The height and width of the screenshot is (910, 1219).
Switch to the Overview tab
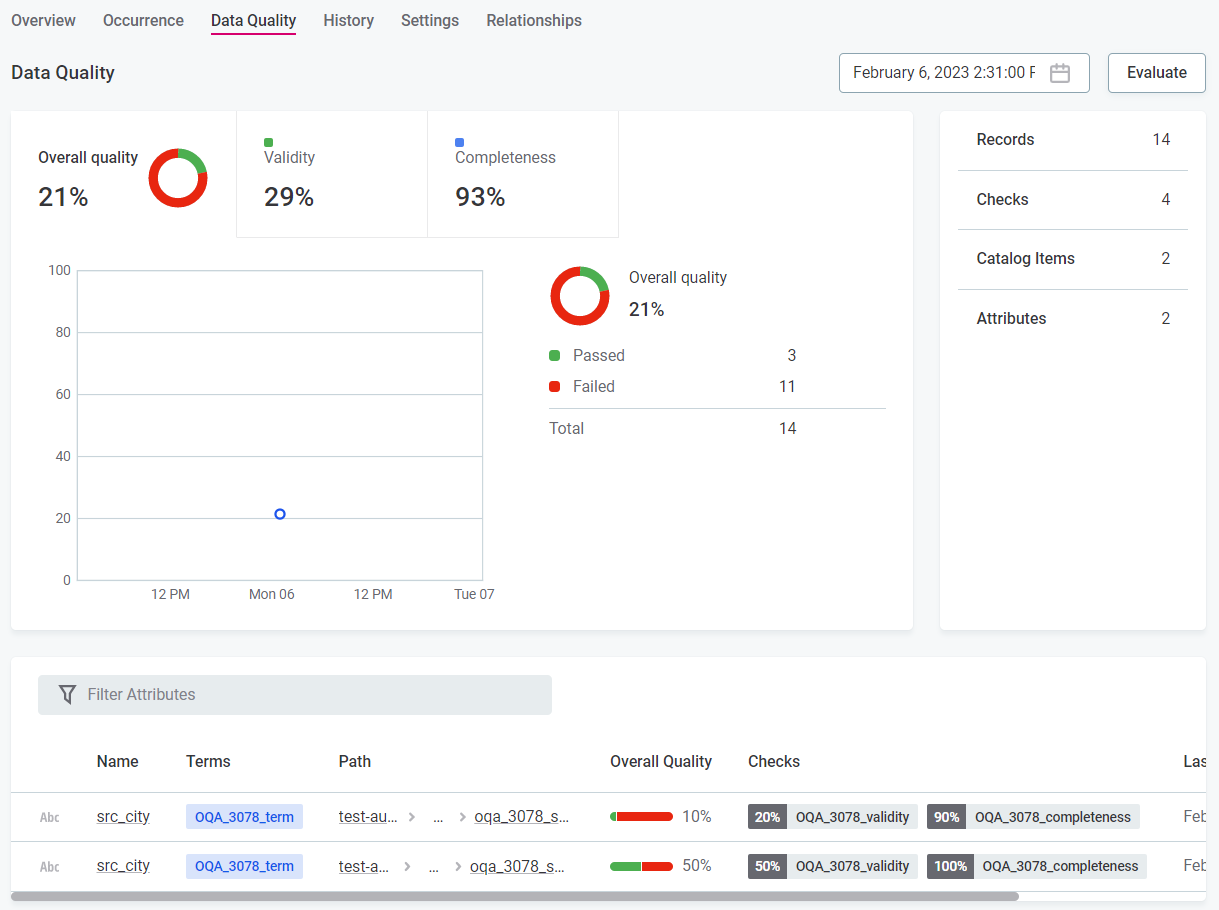pos(43,20)
